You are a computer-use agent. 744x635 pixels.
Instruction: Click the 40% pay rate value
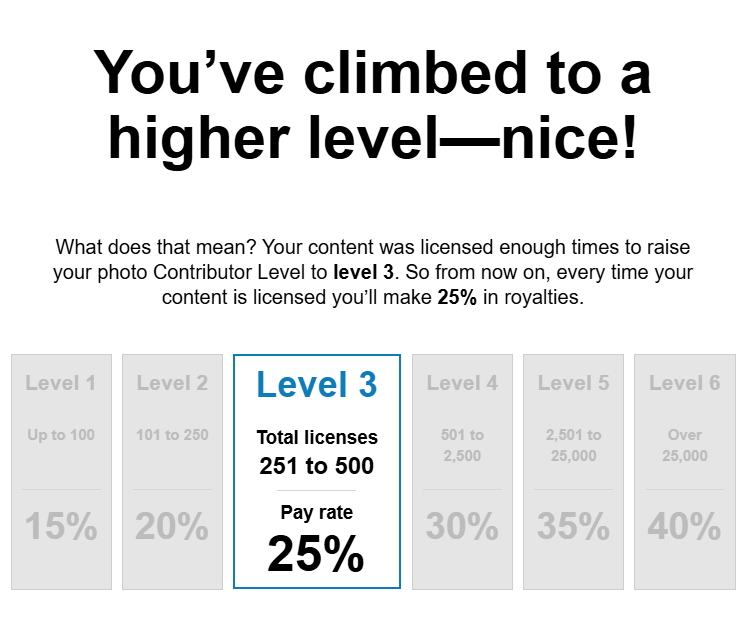684,526
